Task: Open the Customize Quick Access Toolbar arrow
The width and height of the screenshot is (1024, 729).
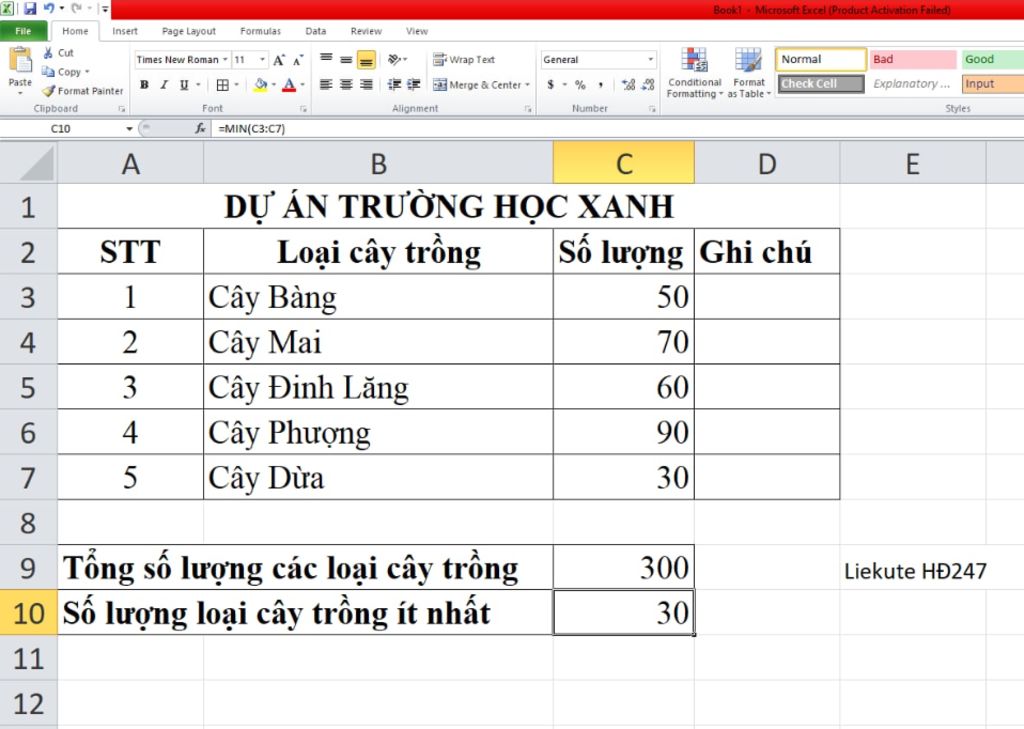Action: [x=105, y=9]
